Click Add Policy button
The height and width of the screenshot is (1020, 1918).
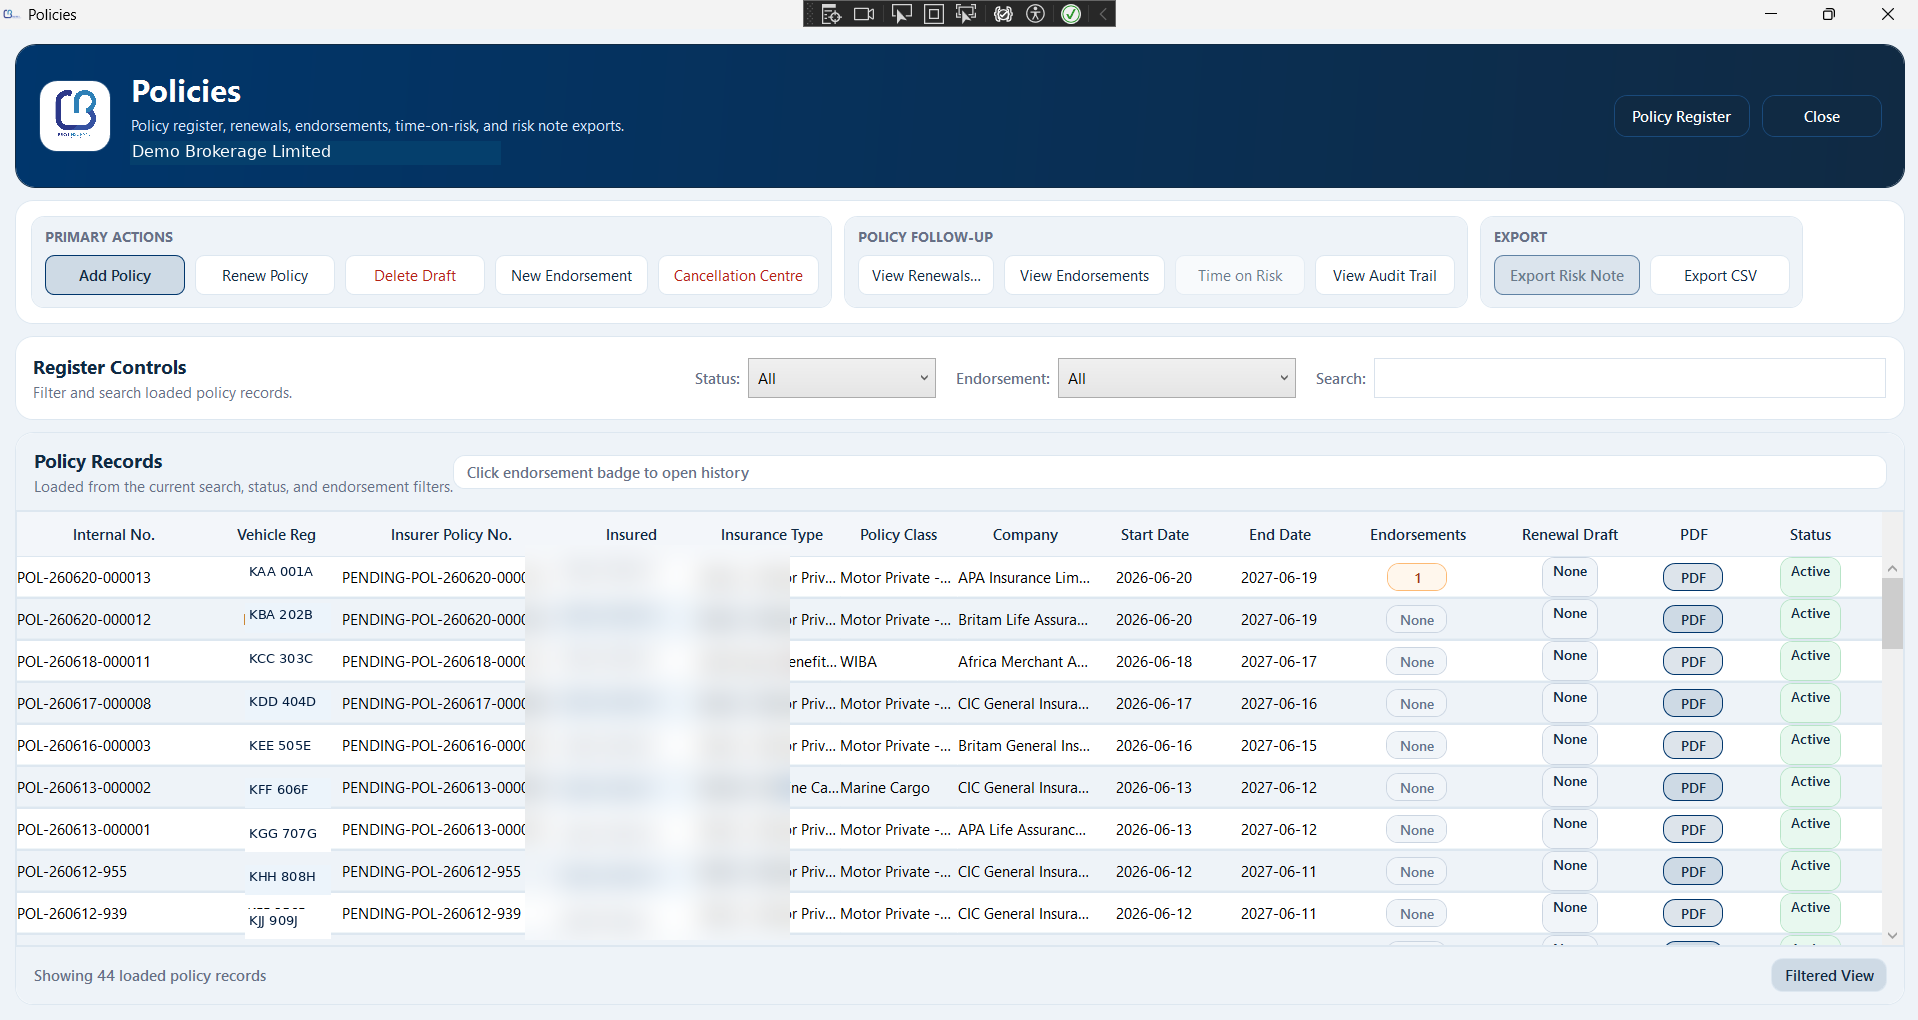(115, 275)
